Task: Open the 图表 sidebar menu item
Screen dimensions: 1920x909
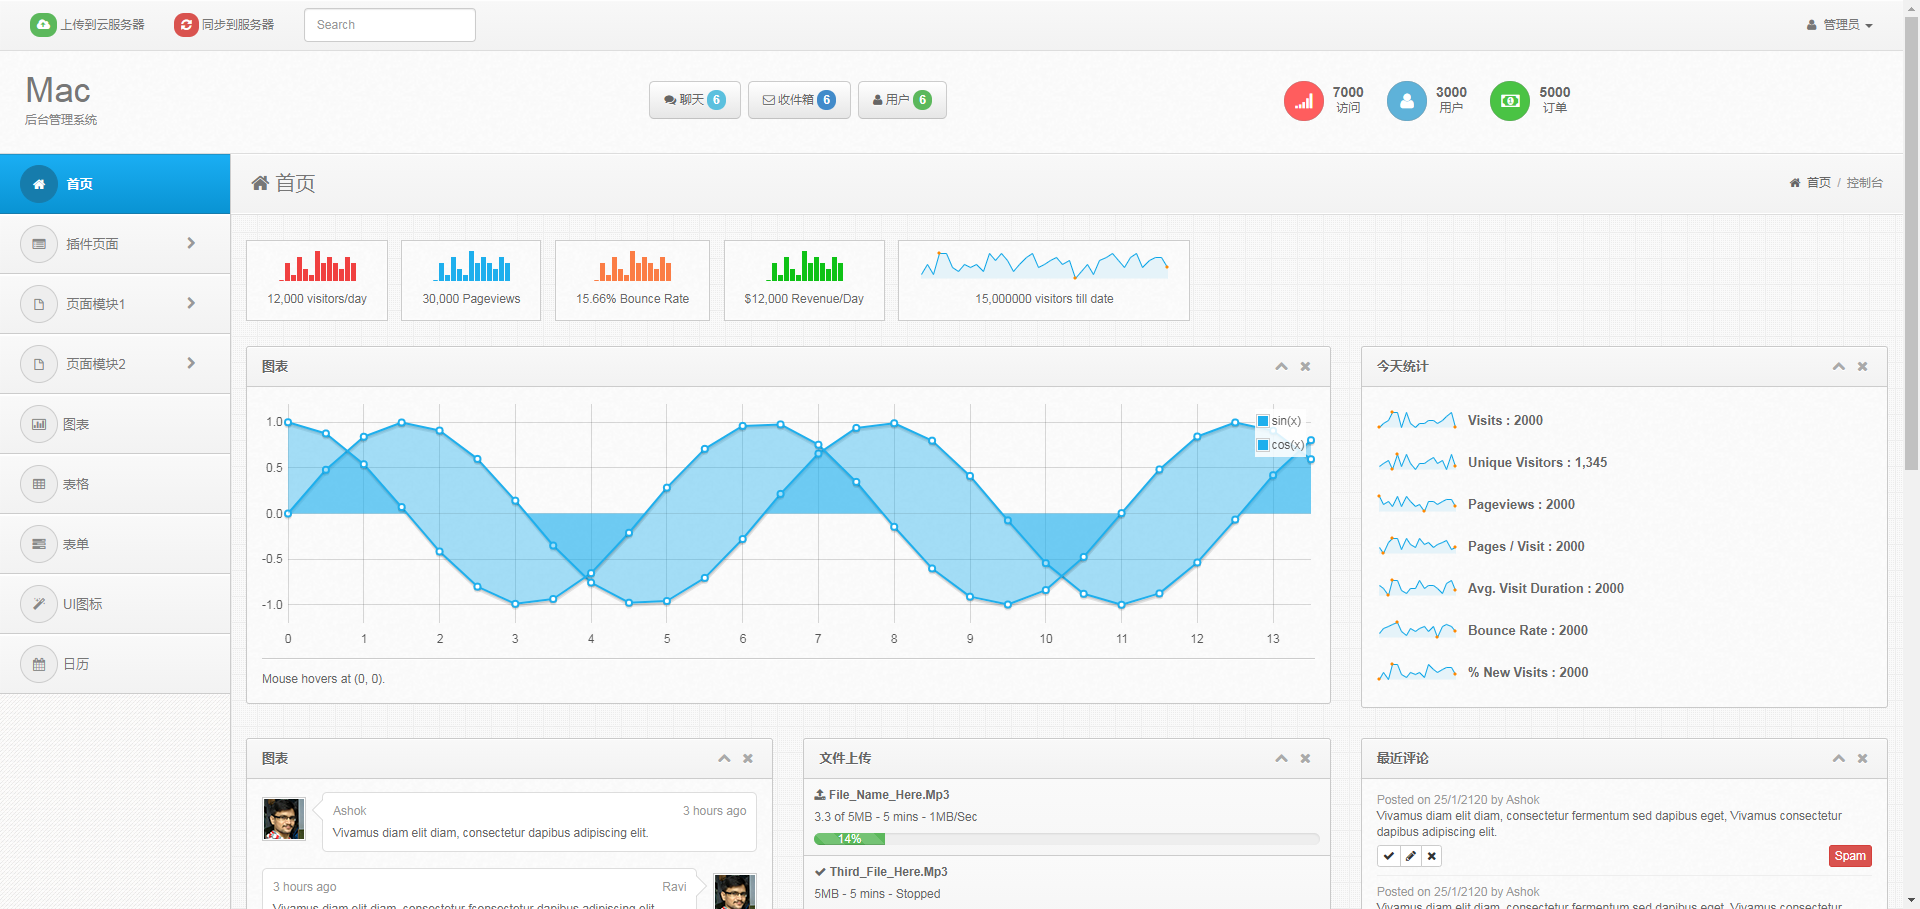Action: (76, 424)
